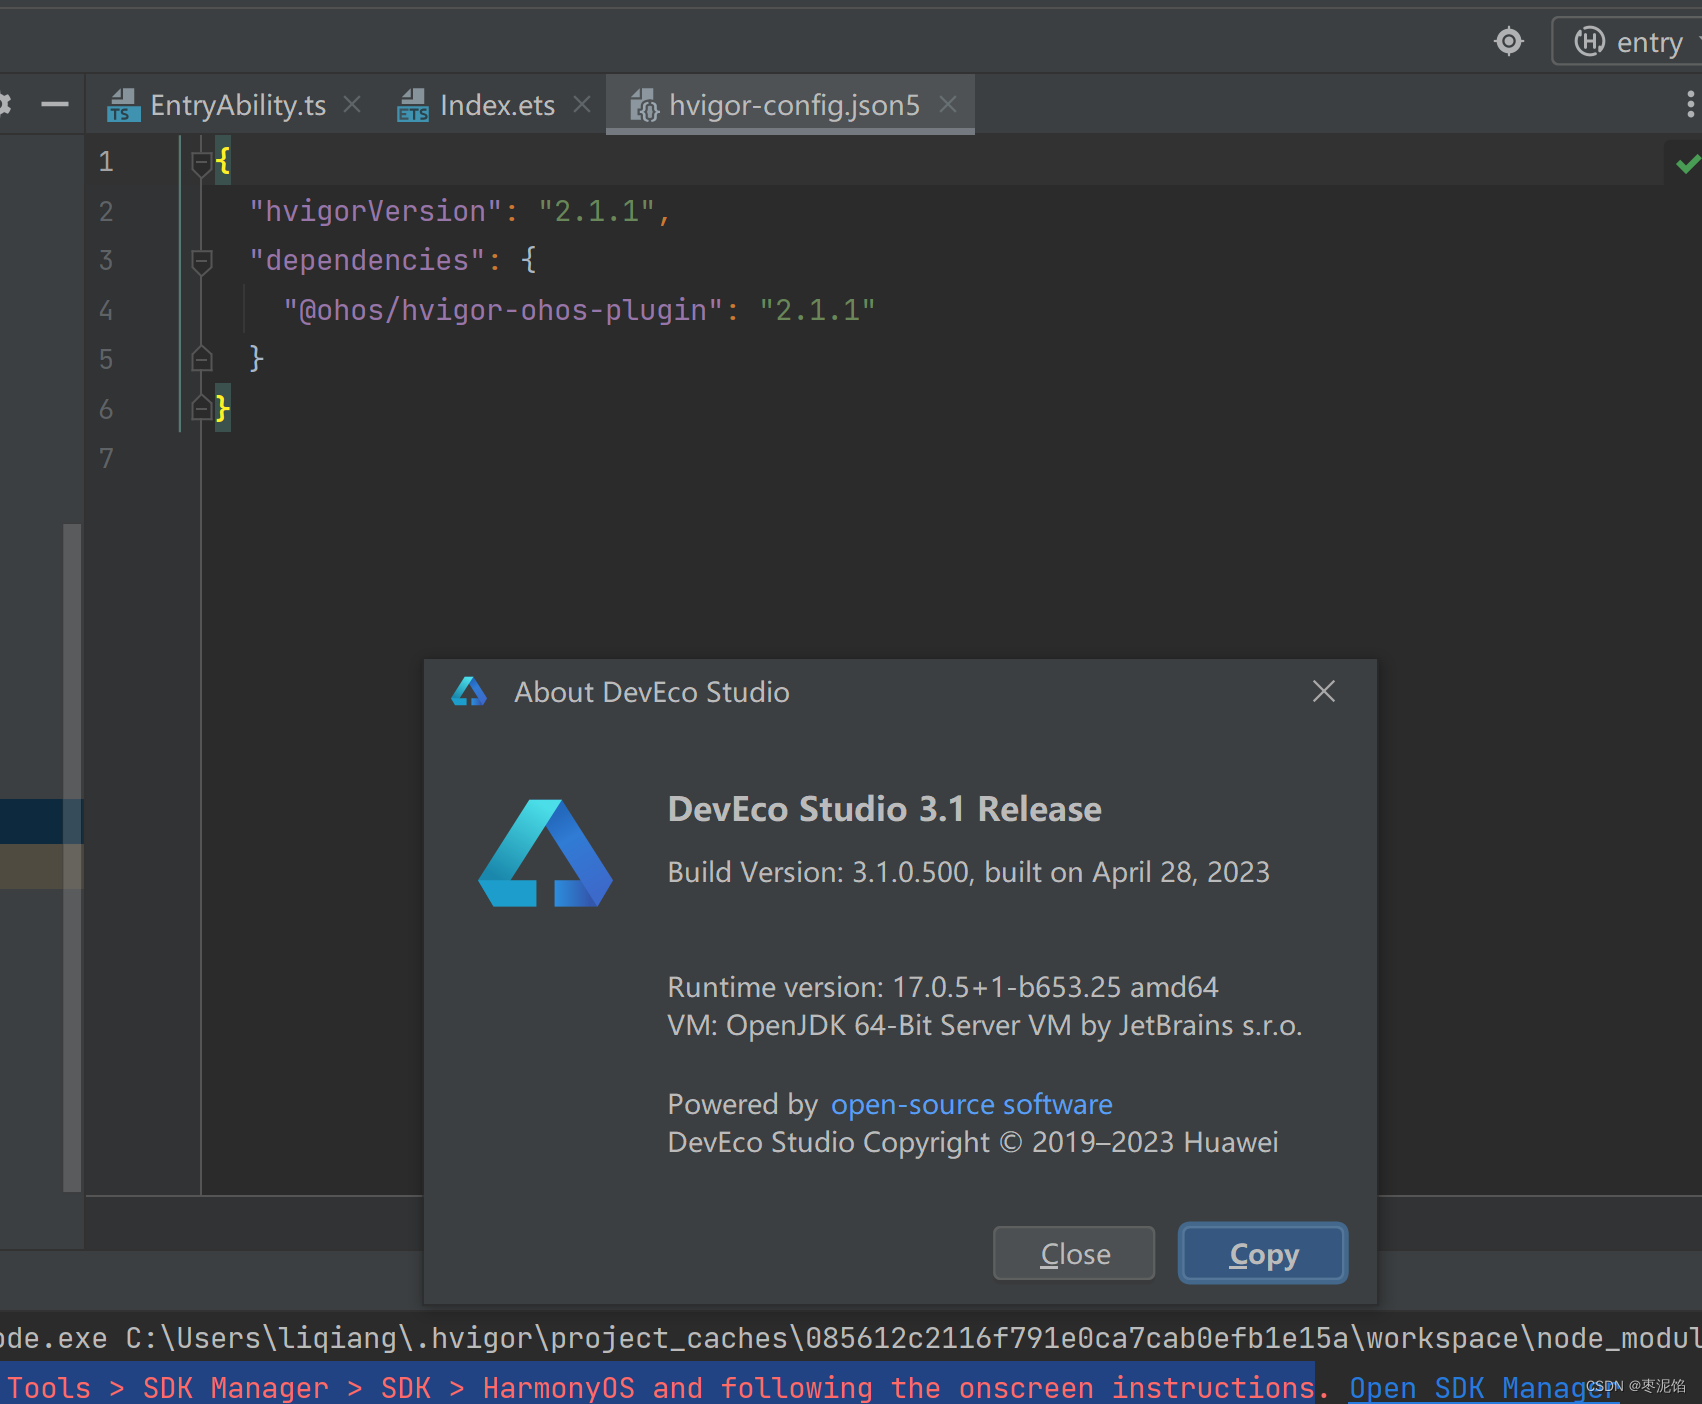Click the fold end marker on line 6
The image size is (1702, 1404).
pos(201,408)
